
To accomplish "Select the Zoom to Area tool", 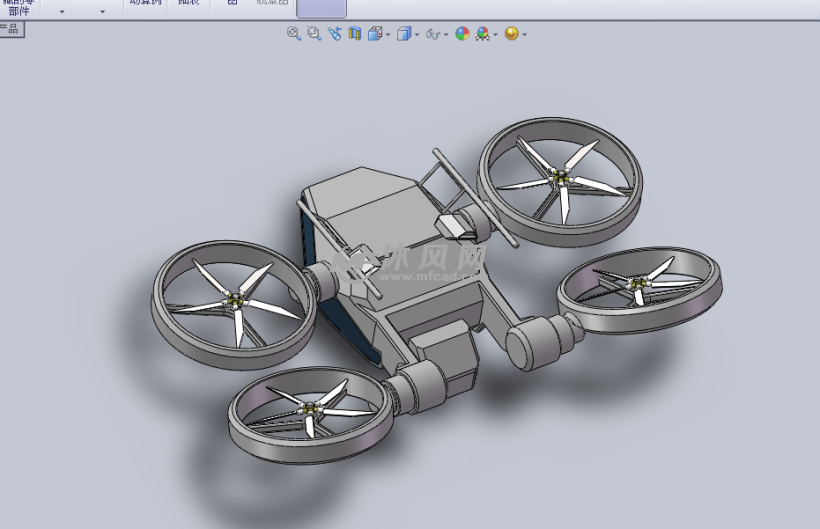I will pos(314,33).
